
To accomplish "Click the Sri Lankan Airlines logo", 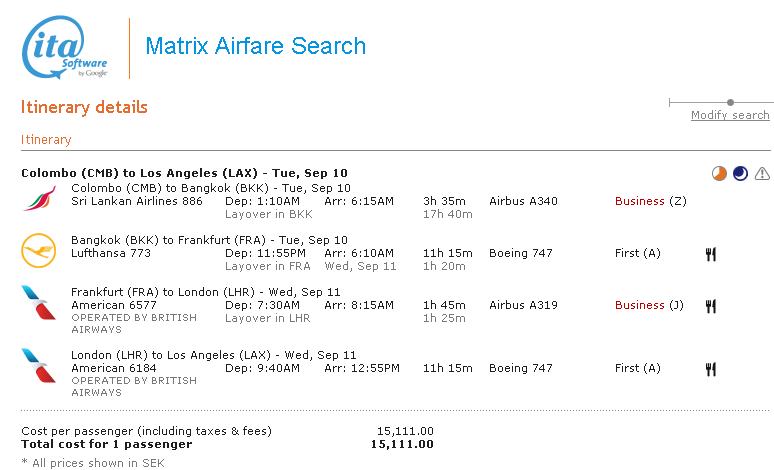I will point(38,197).
